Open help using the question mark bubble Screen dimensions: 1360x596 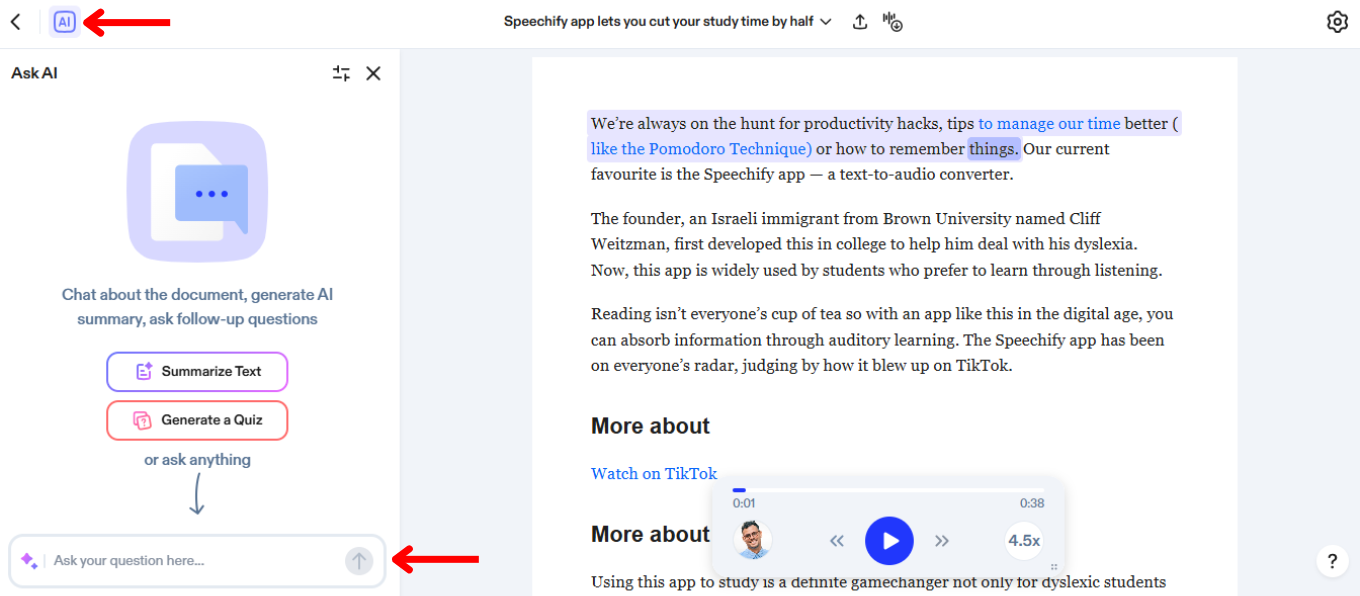[x=1332, y=561]
